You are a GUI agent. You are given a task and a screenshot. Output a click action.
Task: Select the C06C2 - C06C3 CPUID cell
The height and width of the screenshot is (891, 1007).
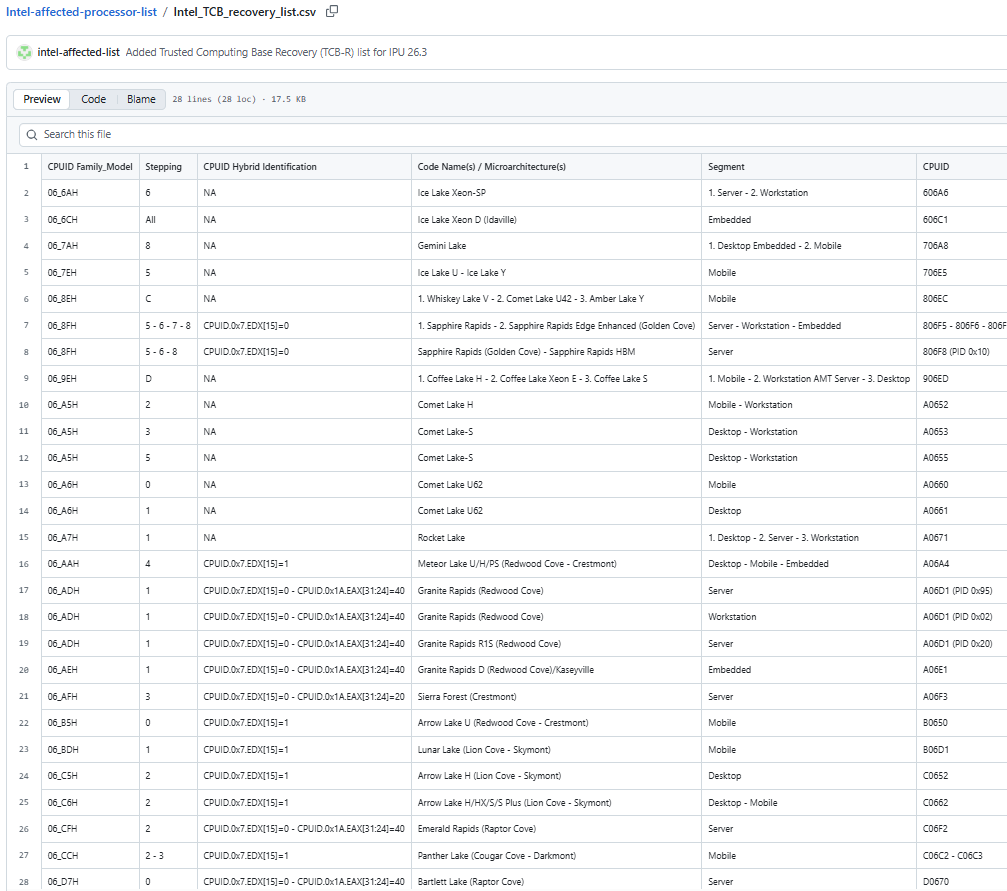(961, 856)
